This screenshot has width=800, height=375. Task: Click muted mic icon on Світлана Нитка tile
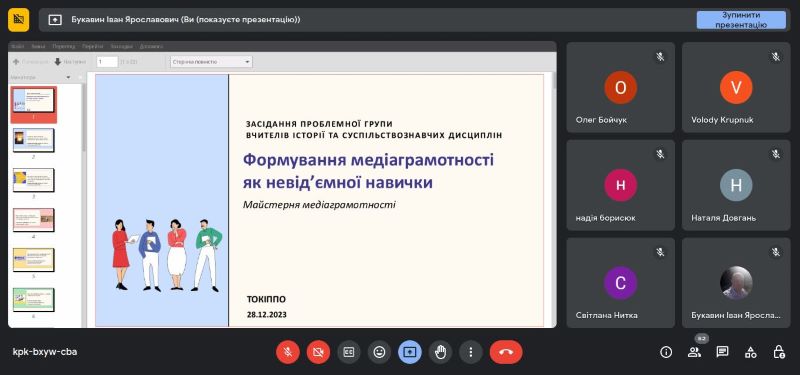click(x=660, y=252)
